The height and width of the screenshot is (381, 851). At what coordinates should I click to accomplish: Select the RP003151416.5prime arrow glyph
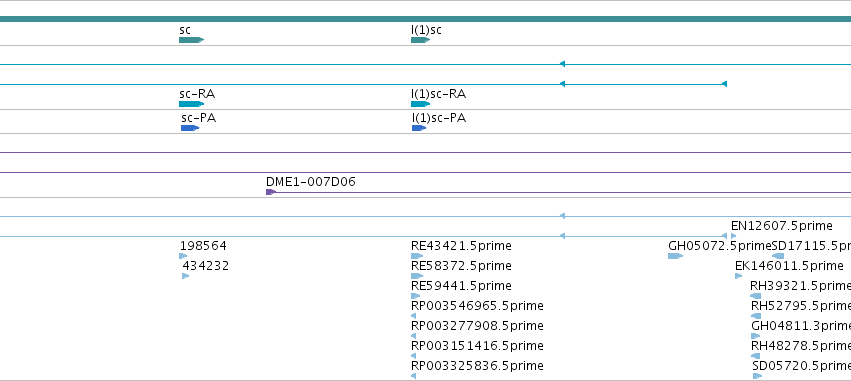(x=414, y=356)
